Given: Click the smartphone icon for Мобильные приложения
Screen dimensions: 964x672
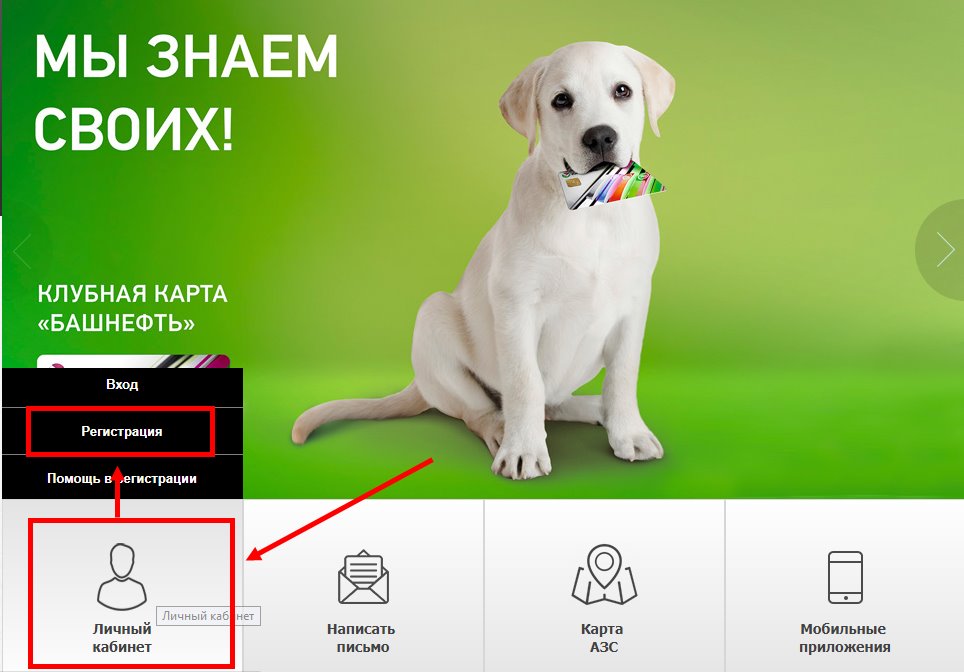Looking at the screenshot, I should coord(845,577).
